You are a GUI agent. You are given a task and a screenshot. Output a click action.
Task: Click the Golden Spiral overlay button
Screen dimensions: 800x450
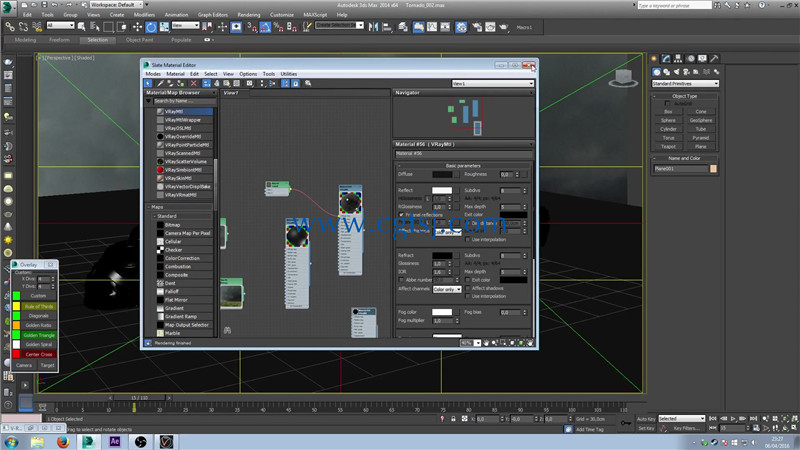[x=39, y=344]
